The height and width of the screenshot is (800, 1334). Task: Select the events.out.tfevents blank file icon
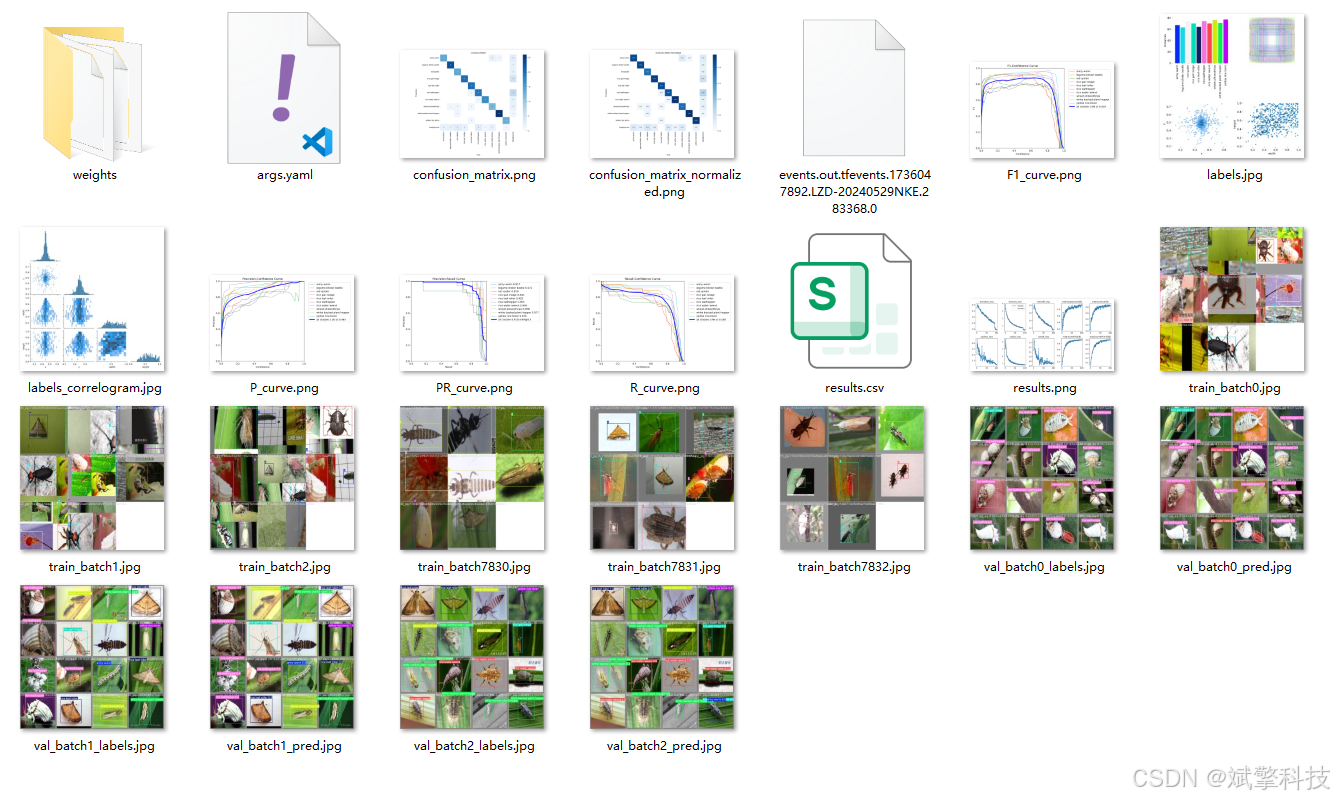tap(854, 87)
